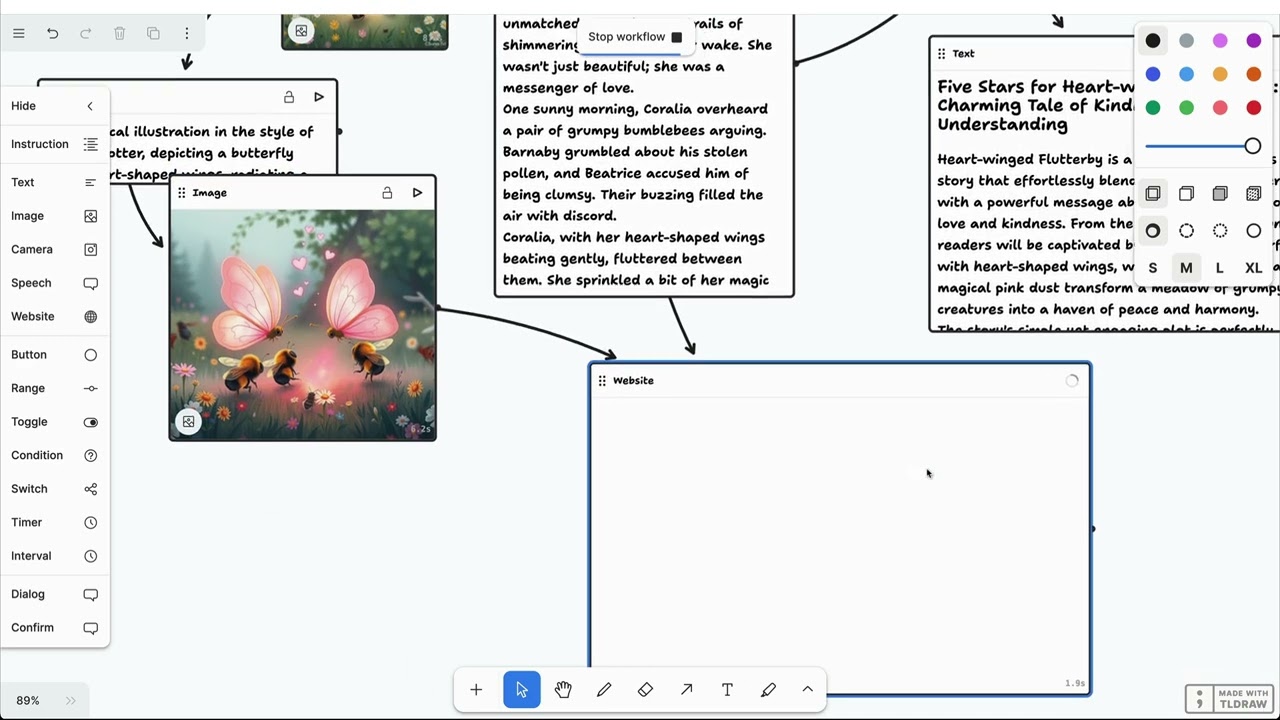Insert a Confirm node
Screen dimensions: 1280x720
point(55,627)
